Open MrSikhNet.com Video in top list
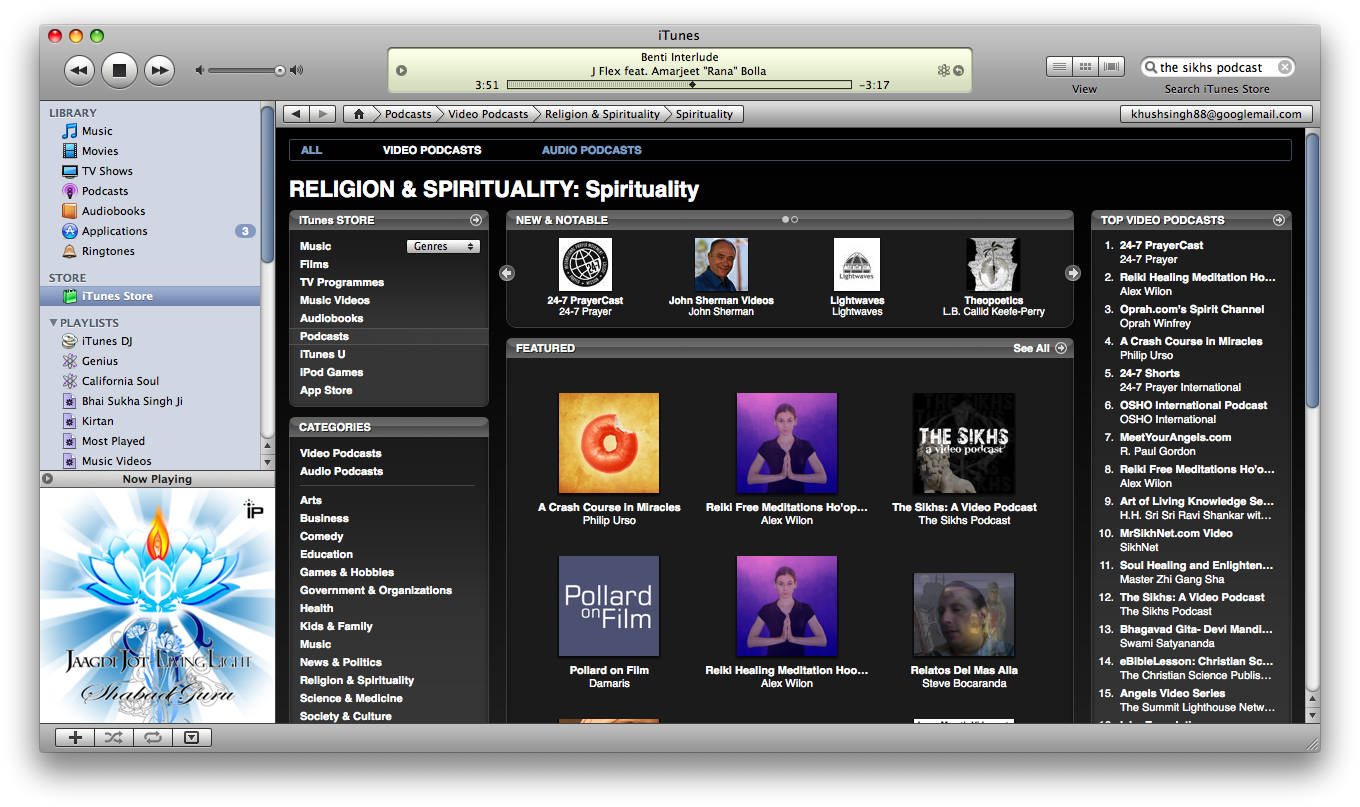Screen dimensions: 1360x807 point(1176,533)
